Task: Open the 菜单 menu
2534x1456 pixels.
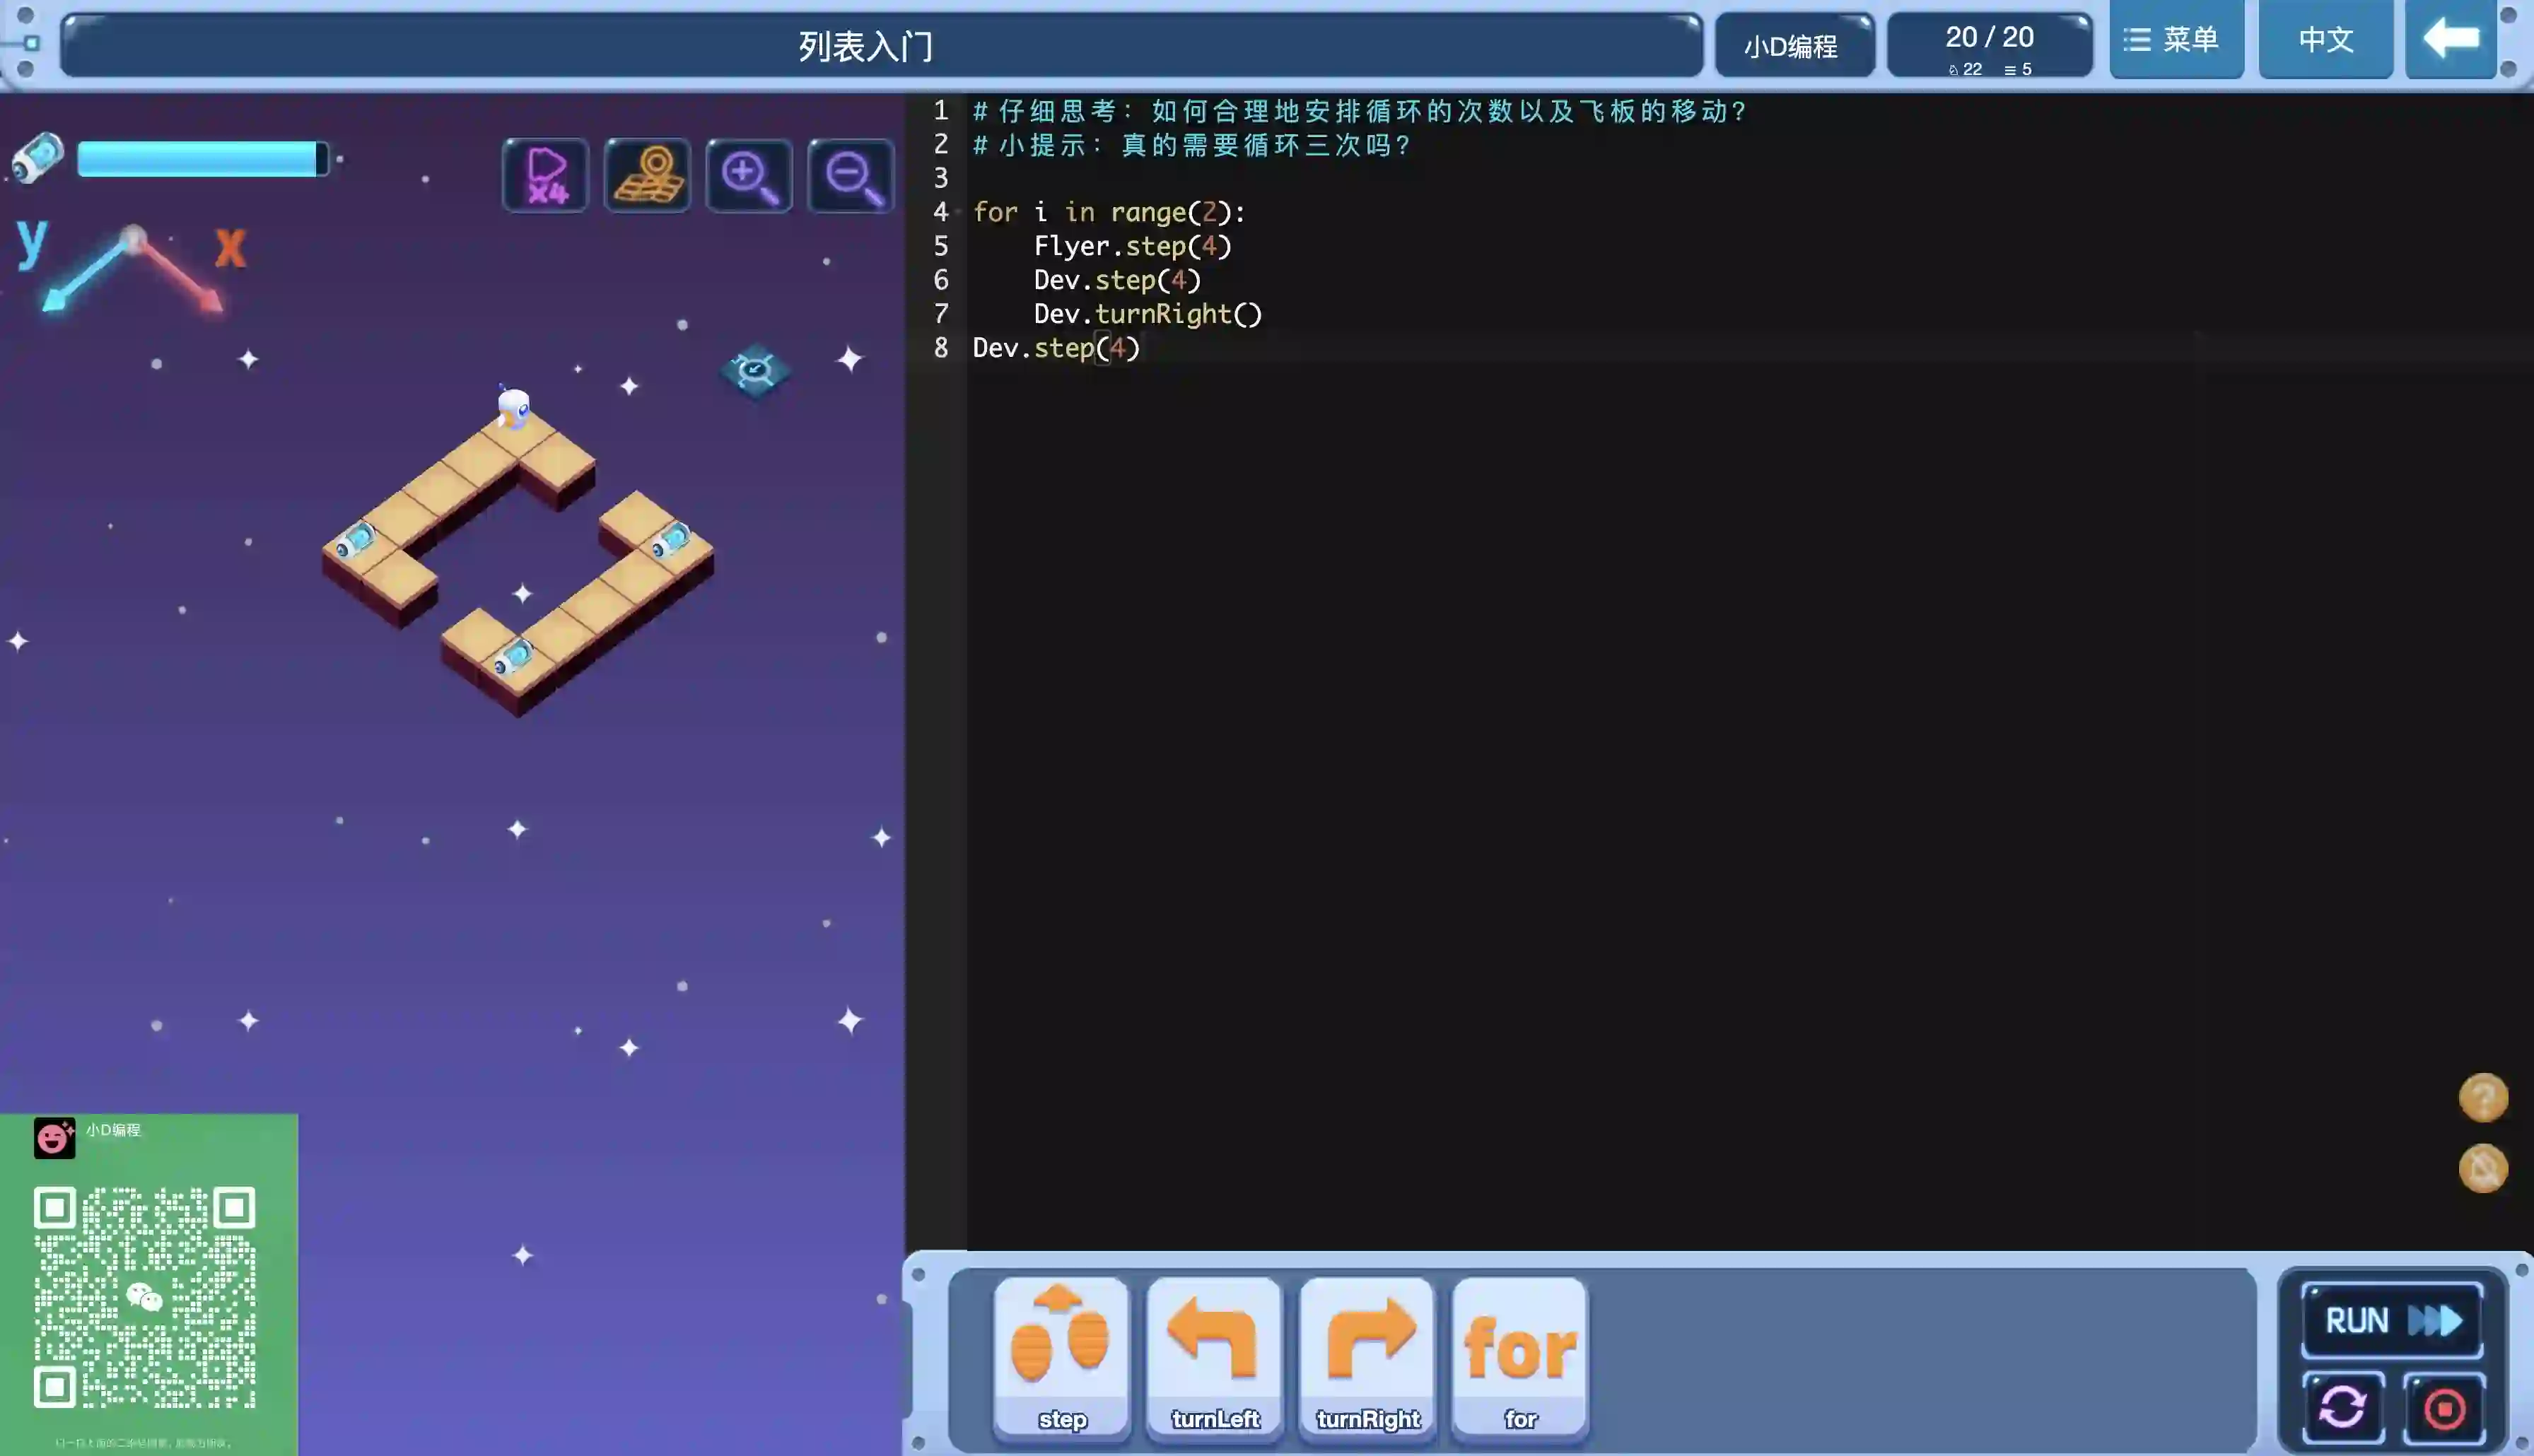Action: point(2176,40)
